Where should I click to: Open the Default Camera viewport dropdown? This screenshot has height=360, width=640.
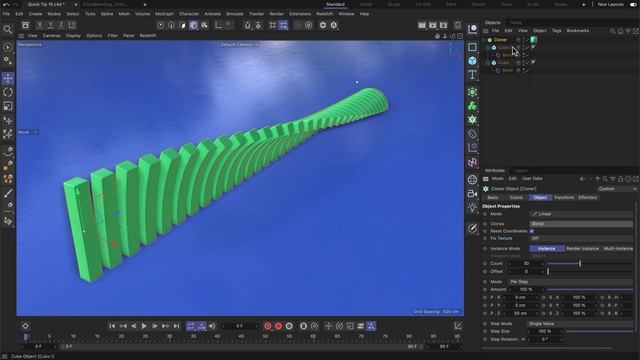[240, 44]
